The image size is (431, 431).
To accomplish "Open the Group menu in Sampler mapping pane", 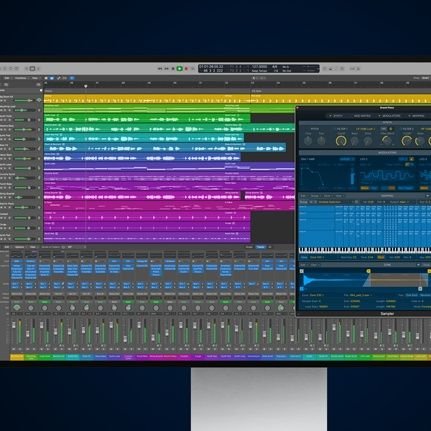I will pyautogui.click(x=315, y=196).
